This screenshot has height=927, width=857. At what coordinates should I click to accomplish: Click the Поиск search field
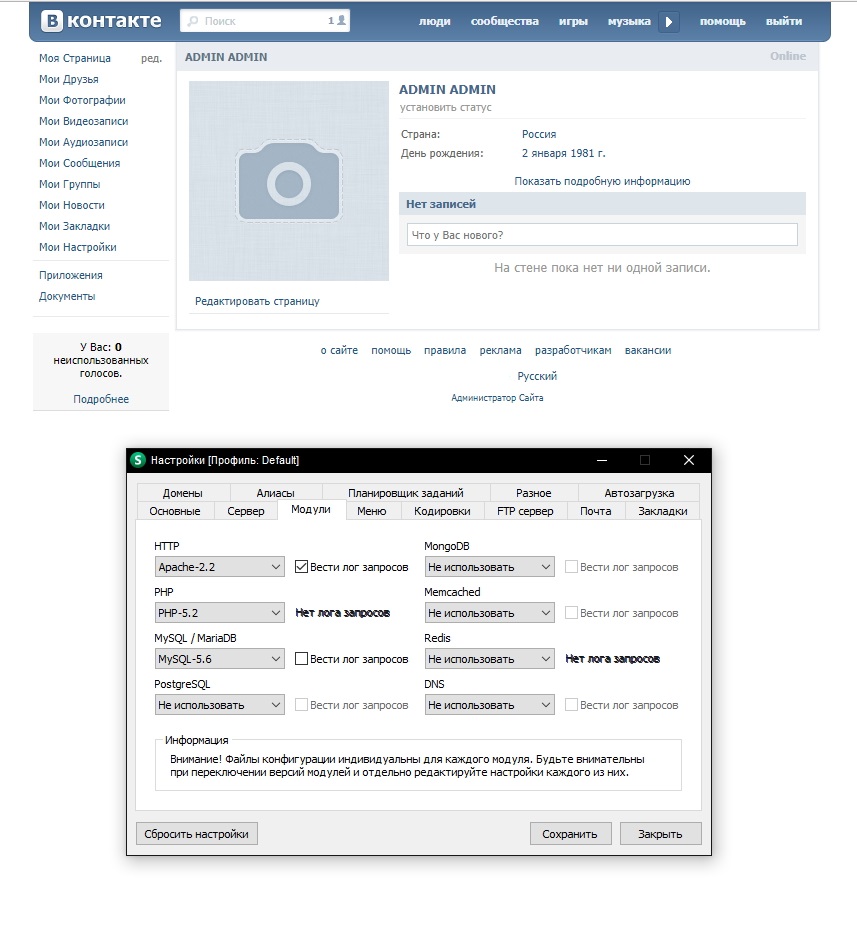coord(265,21)
